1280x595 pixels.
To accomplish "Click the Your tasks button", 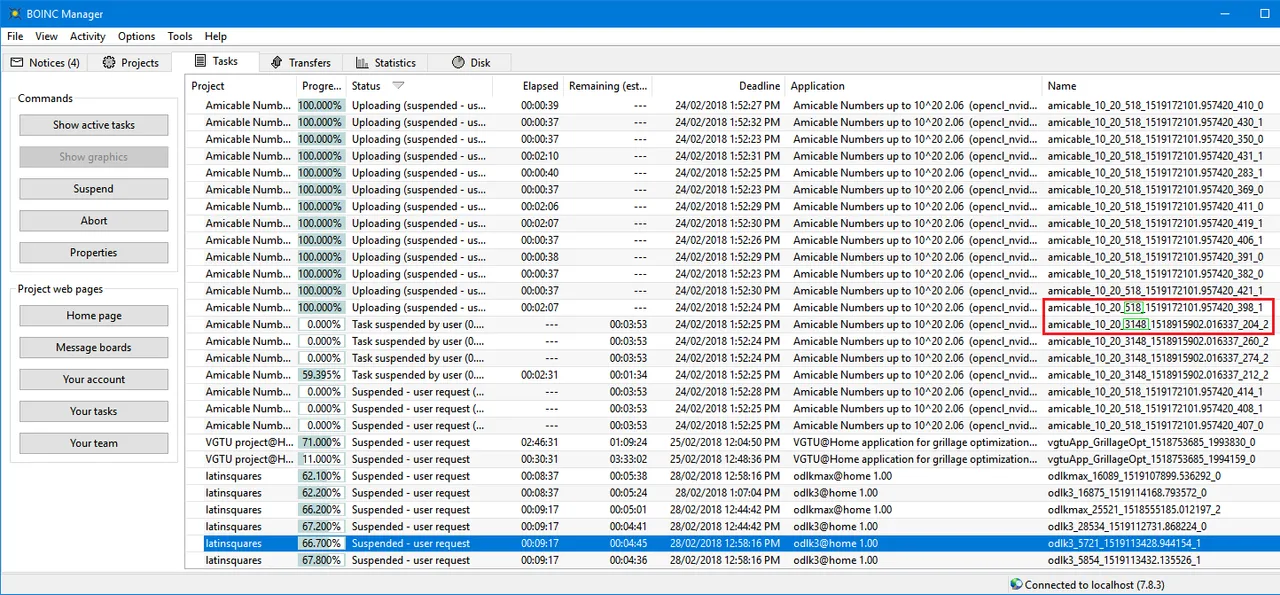I will [94, 412].
